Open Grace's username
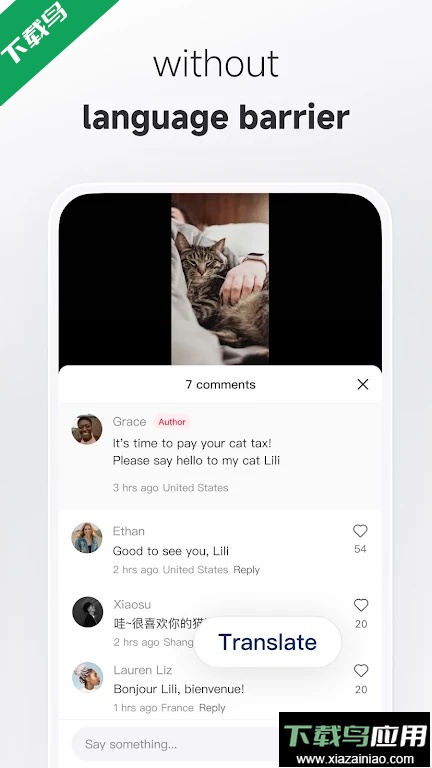Viewport: 432px width, 768px height. pos(129,422)
